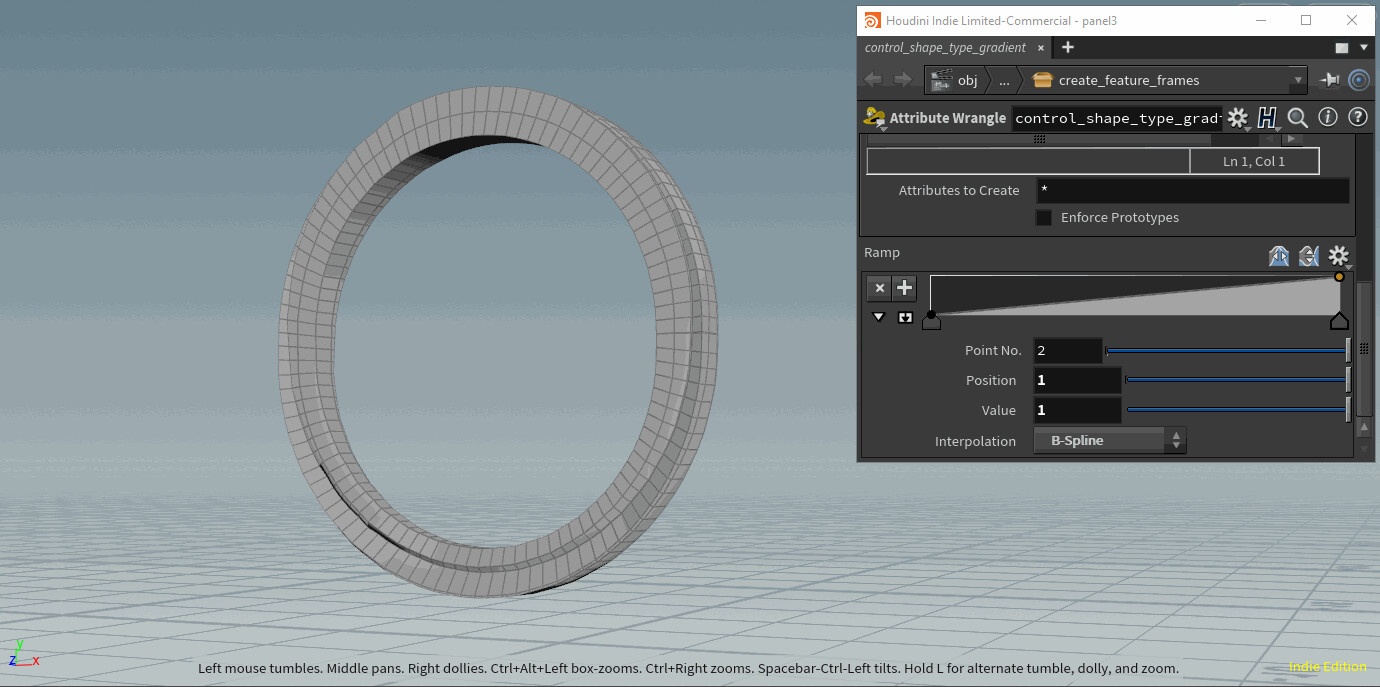Flip the ramp values vertically

point(1308,256)
